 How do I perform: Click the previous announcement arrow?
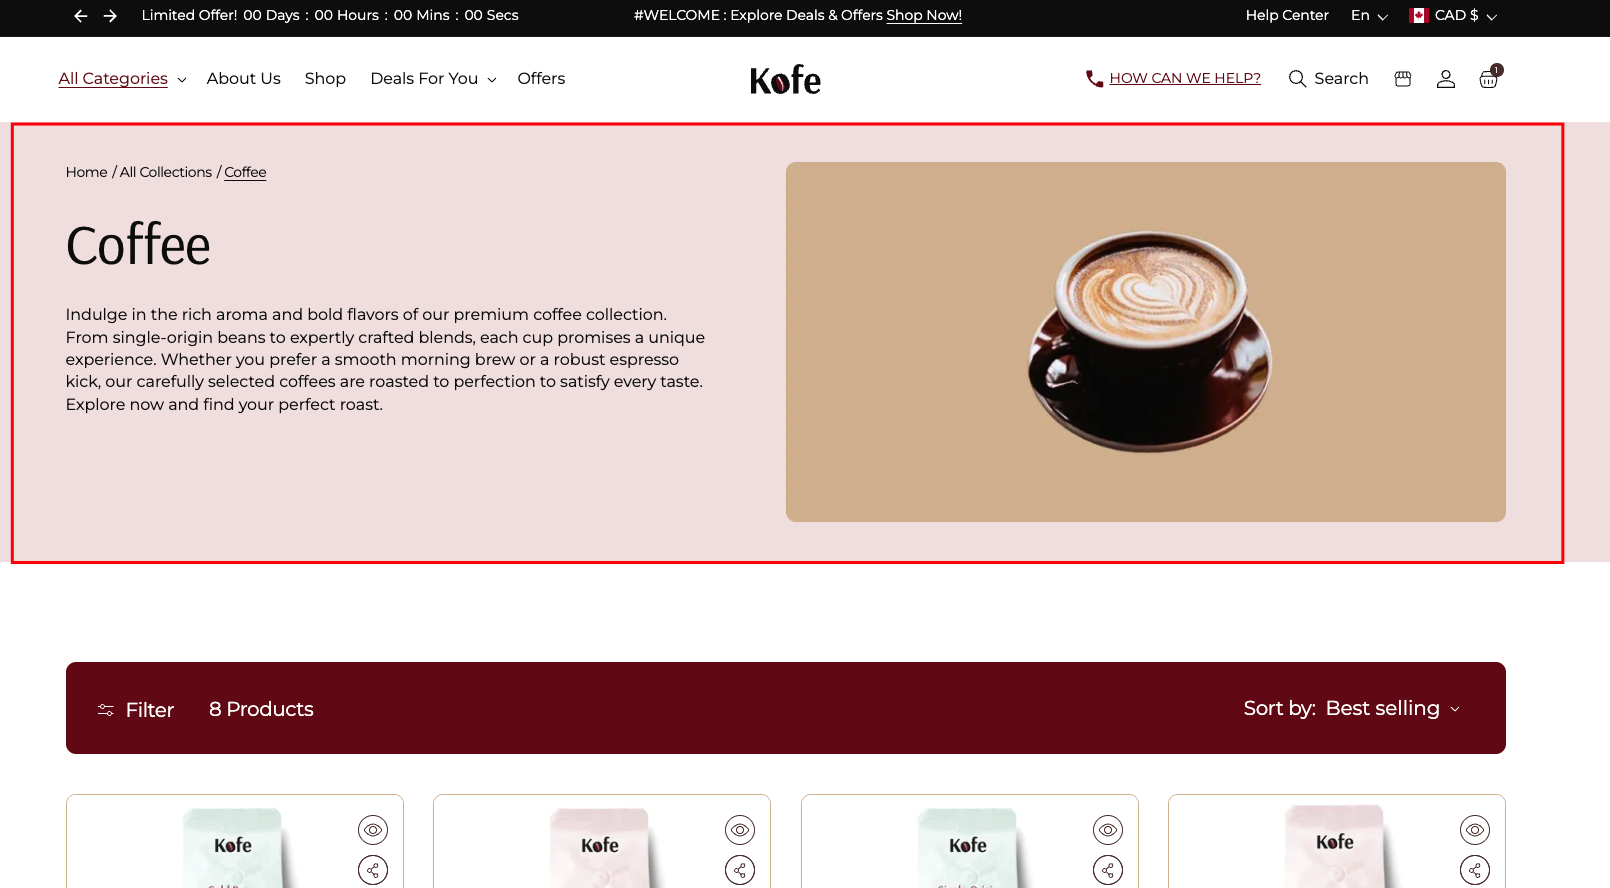pyautogui.click(x=81, y=16)
